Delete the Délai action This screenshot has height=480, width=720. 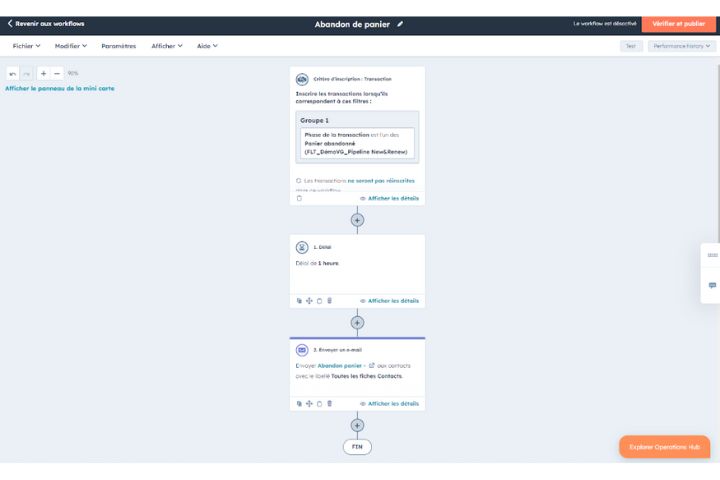(329, 301)
